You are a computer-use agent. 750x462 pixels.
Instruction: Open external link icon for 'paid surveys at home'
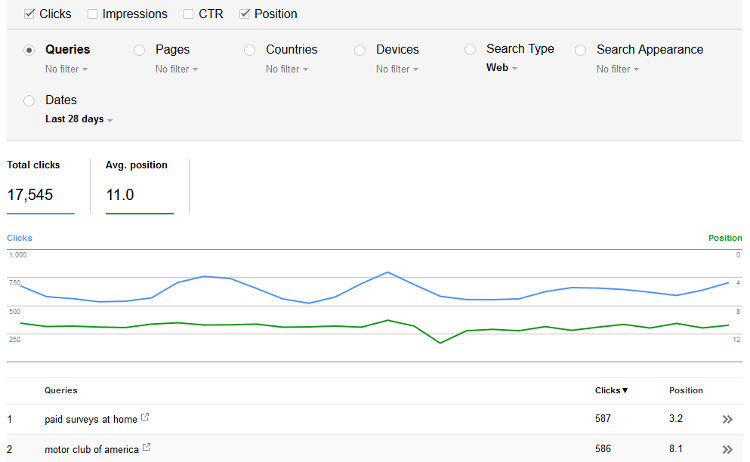click(145, 418)
